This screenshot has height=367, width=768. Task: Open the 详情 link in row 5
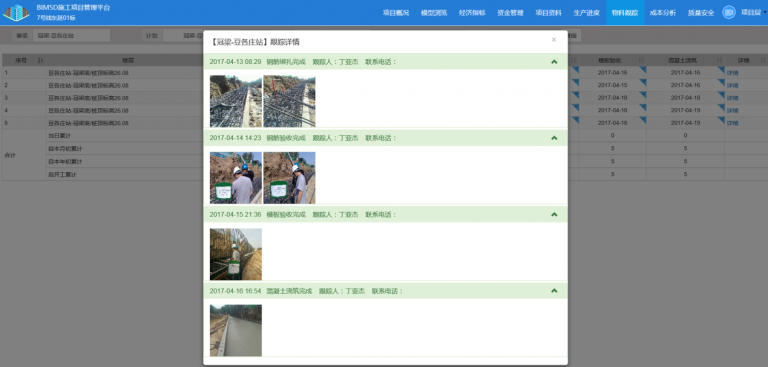[x=732, y=123]
